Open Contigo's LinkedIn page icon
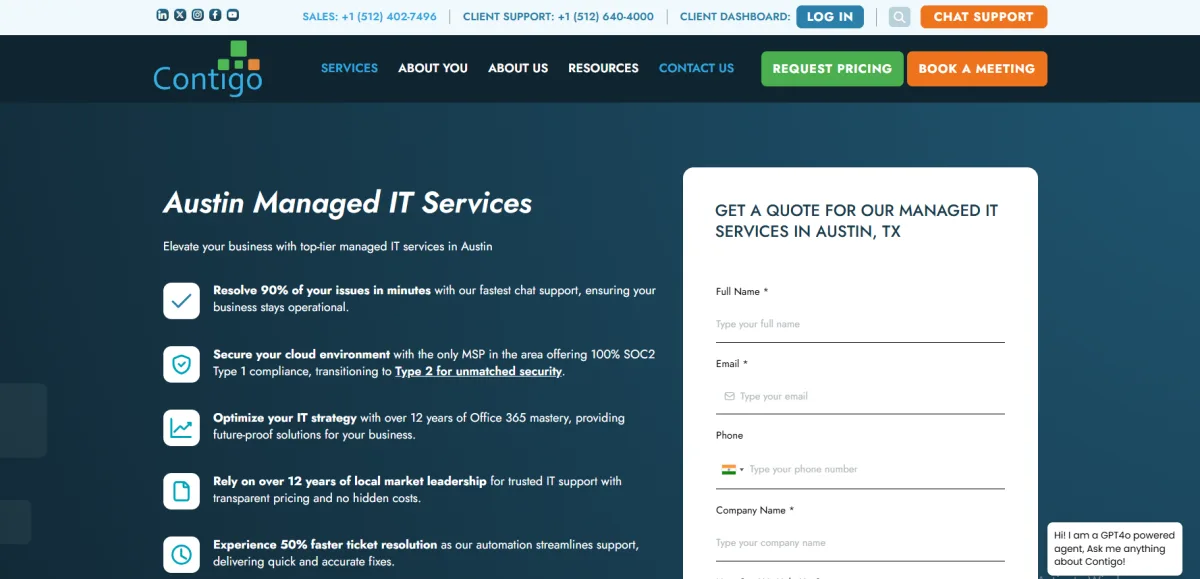Image resolution: width=1200 pixels, height=579 pixels. [163, 15]
